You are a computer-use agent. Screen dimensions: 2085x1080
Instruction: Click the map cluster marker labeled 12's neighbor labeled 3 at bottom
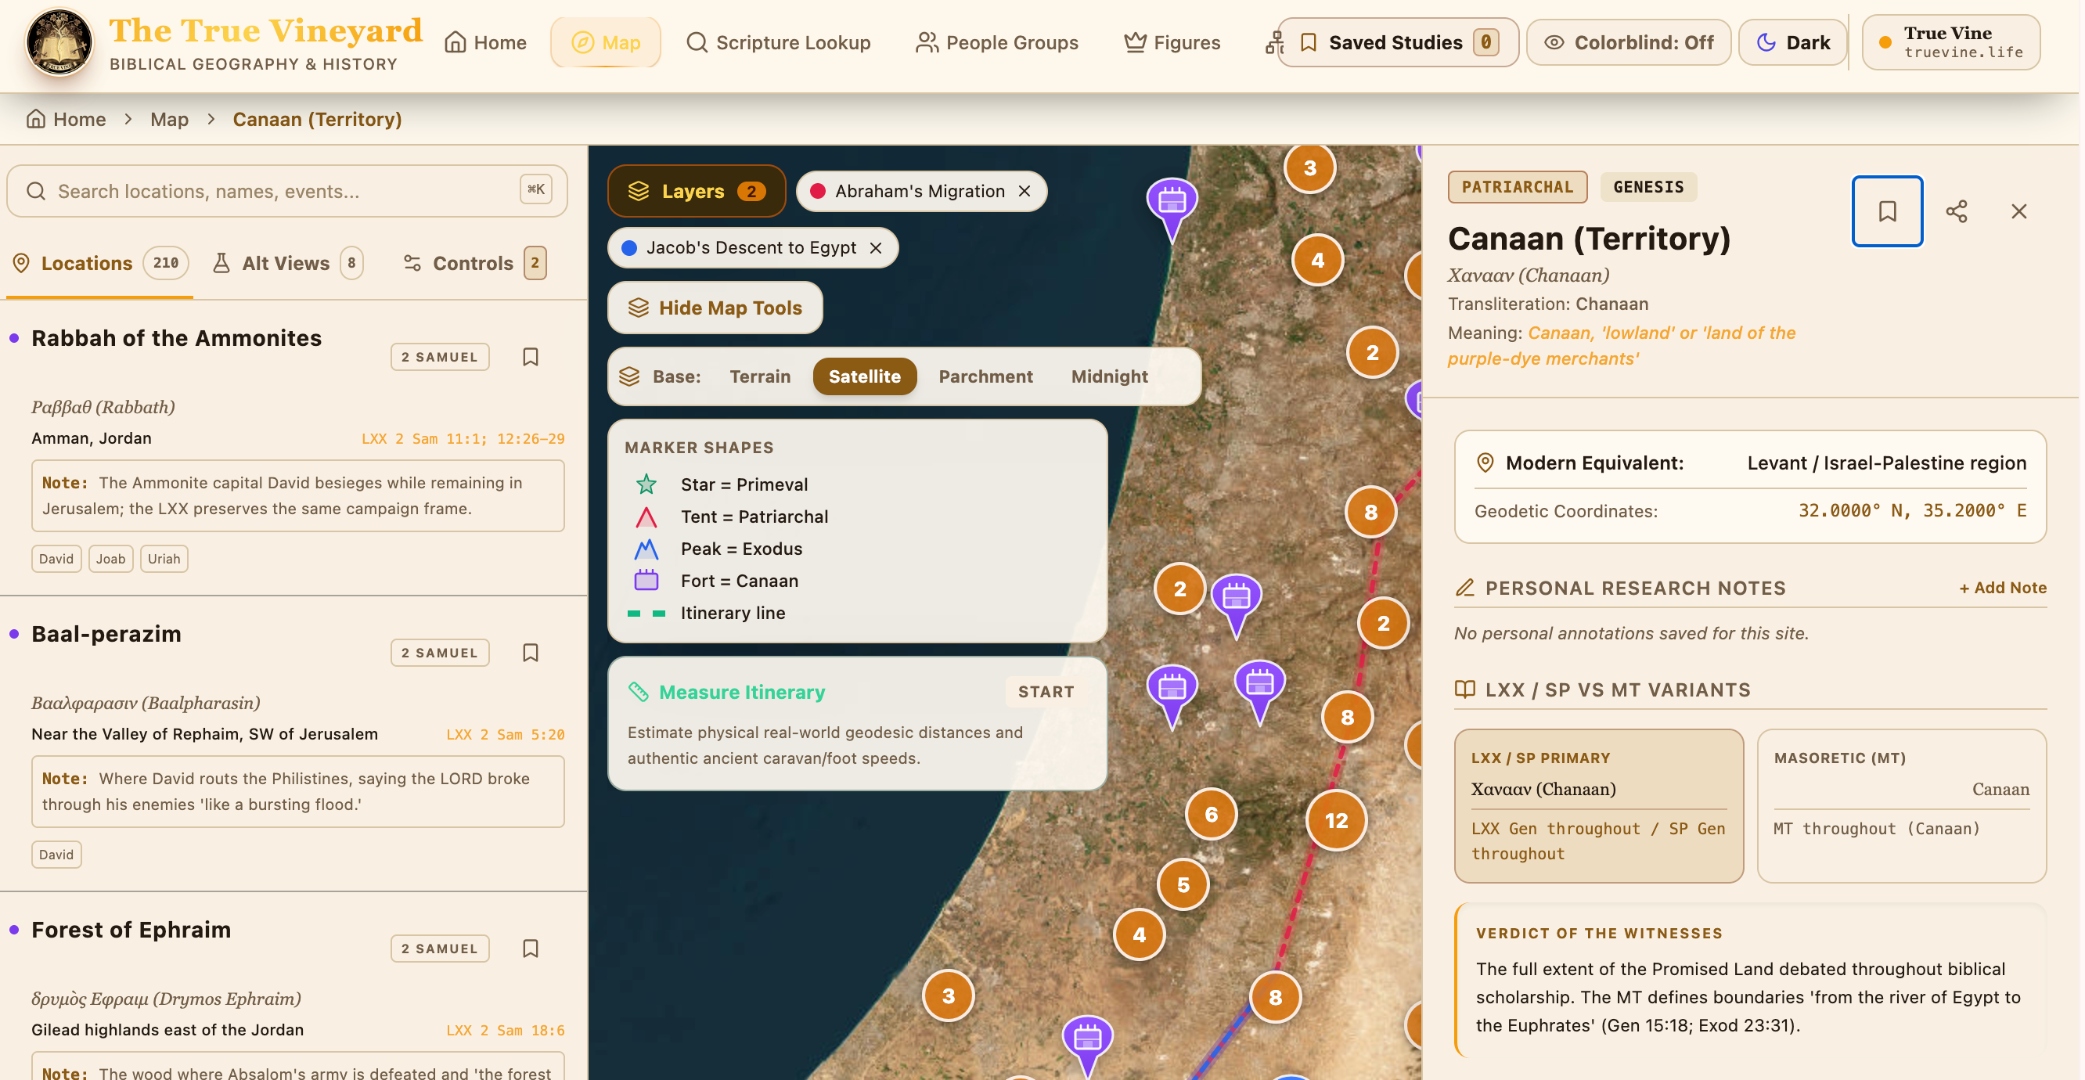pos(948,996)
